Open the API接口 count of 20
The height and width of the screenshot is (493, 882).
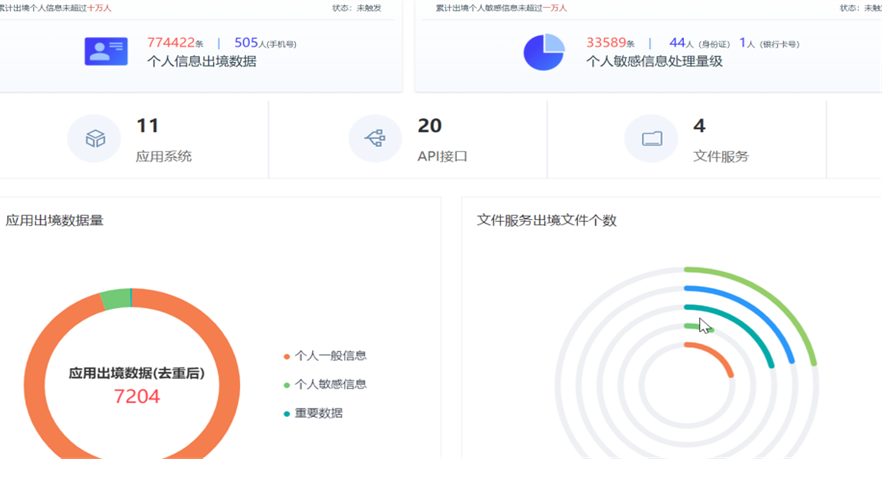click(x=429, y=126)
